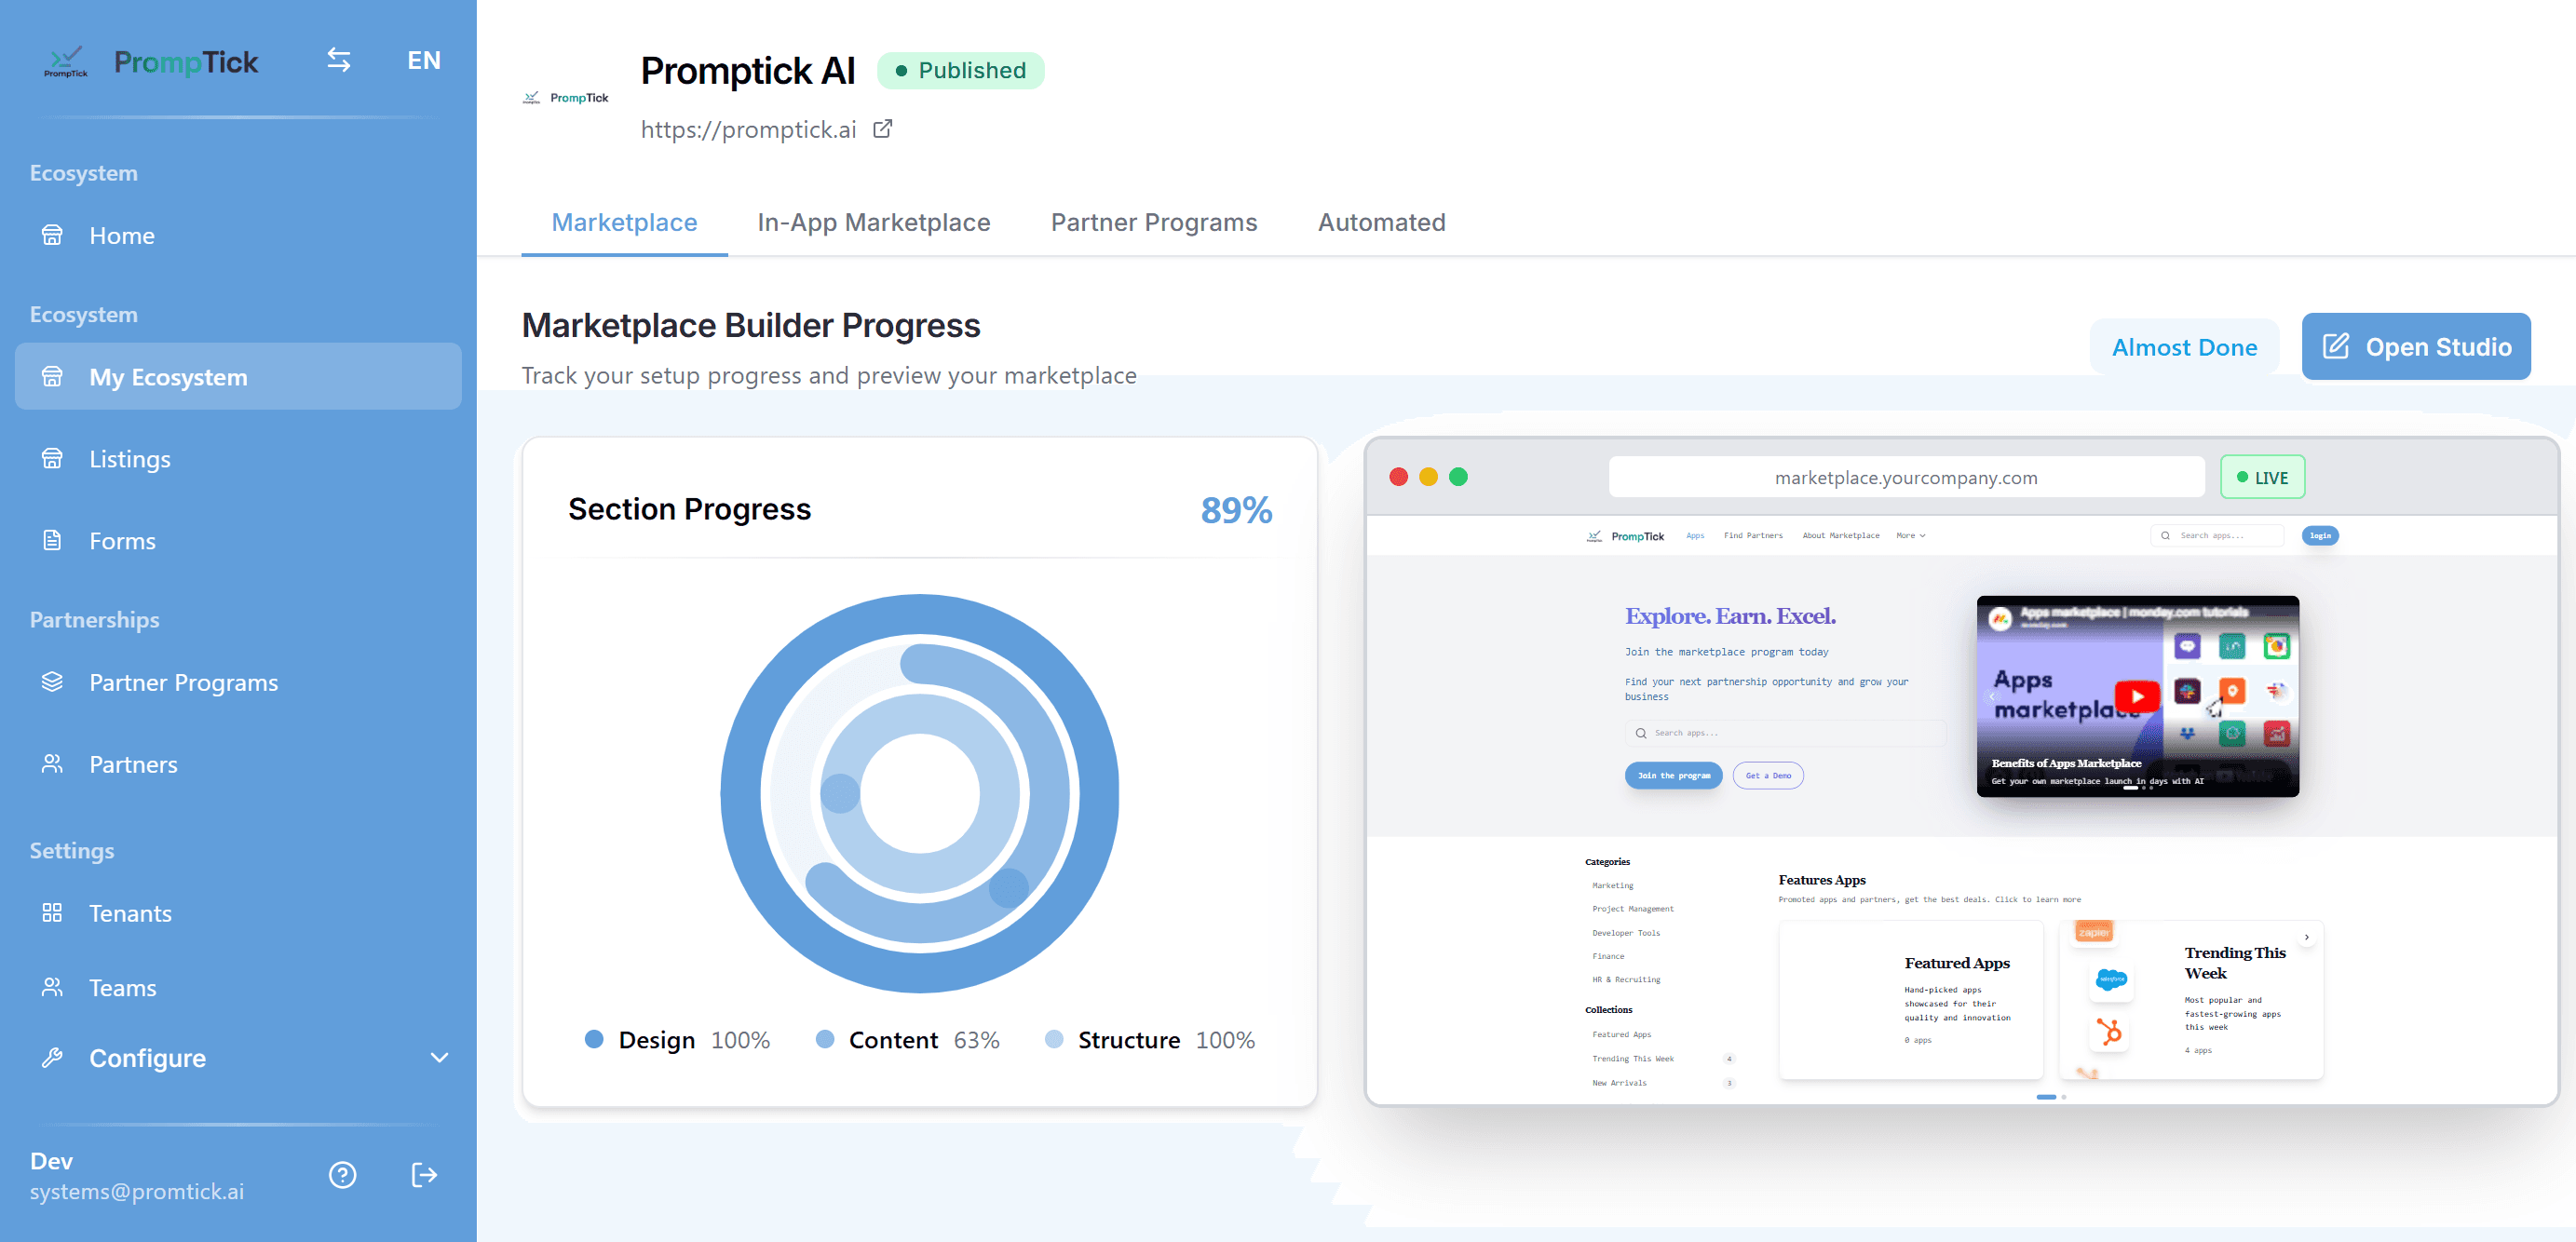Toggle the Structure legend item
Screen dimensions: 2576x1242
click(1128, 1040)
